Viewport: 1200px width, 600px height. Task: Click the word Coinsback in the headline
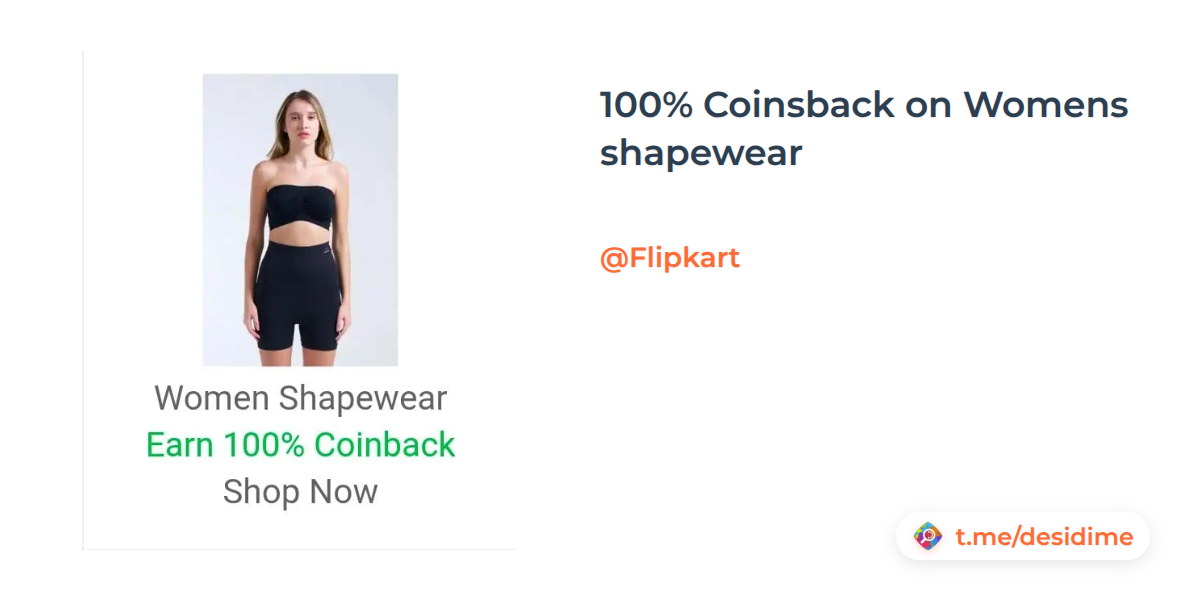(x=798, y=104)
